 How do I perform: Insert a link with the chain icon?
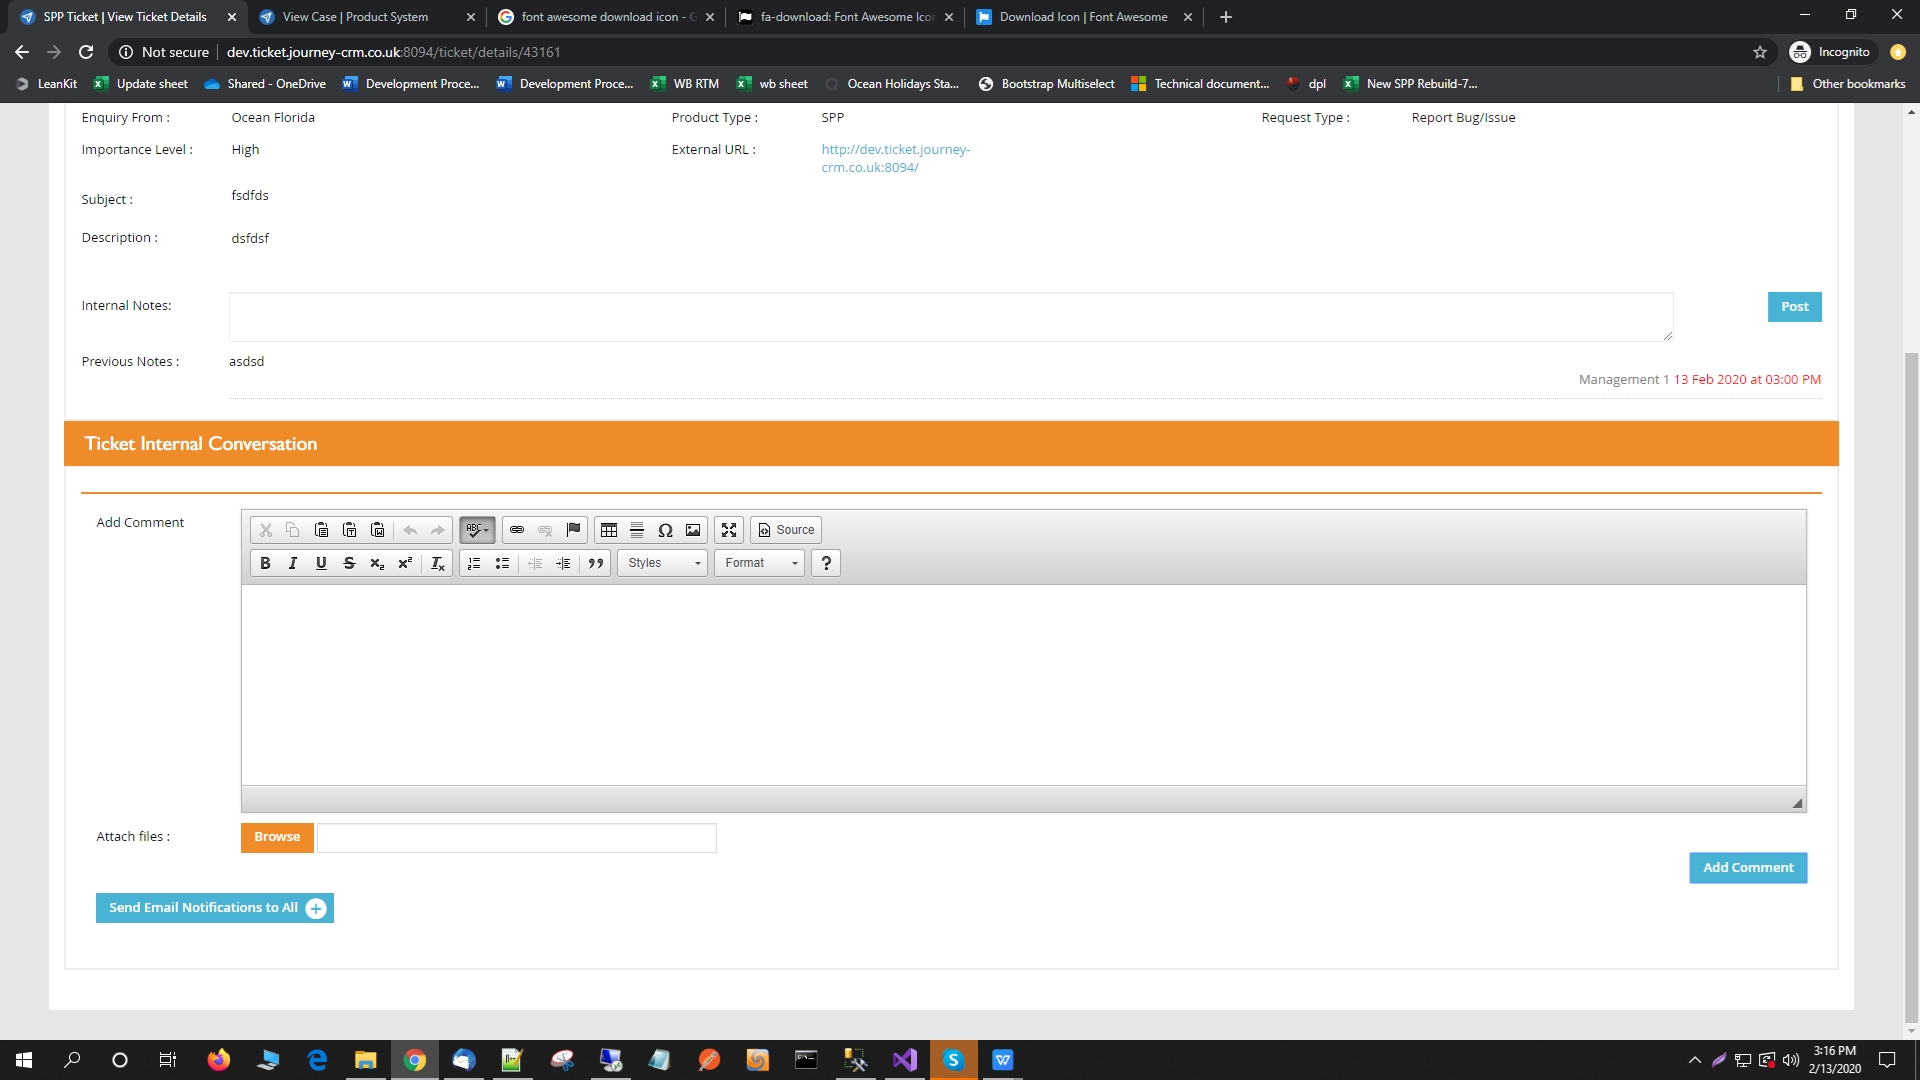point(517,530)
